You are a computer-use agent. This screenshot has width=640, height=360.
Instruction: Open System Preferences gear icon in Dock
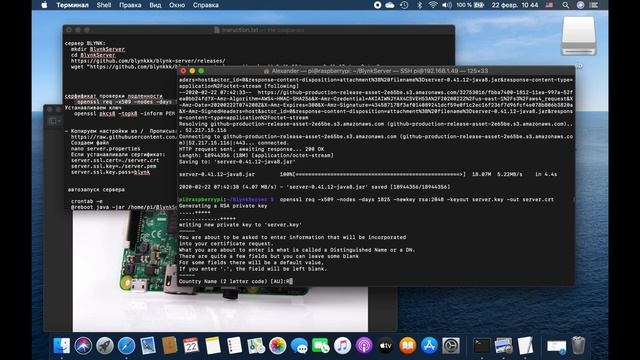pyautogui.click(x=451, y=346)
